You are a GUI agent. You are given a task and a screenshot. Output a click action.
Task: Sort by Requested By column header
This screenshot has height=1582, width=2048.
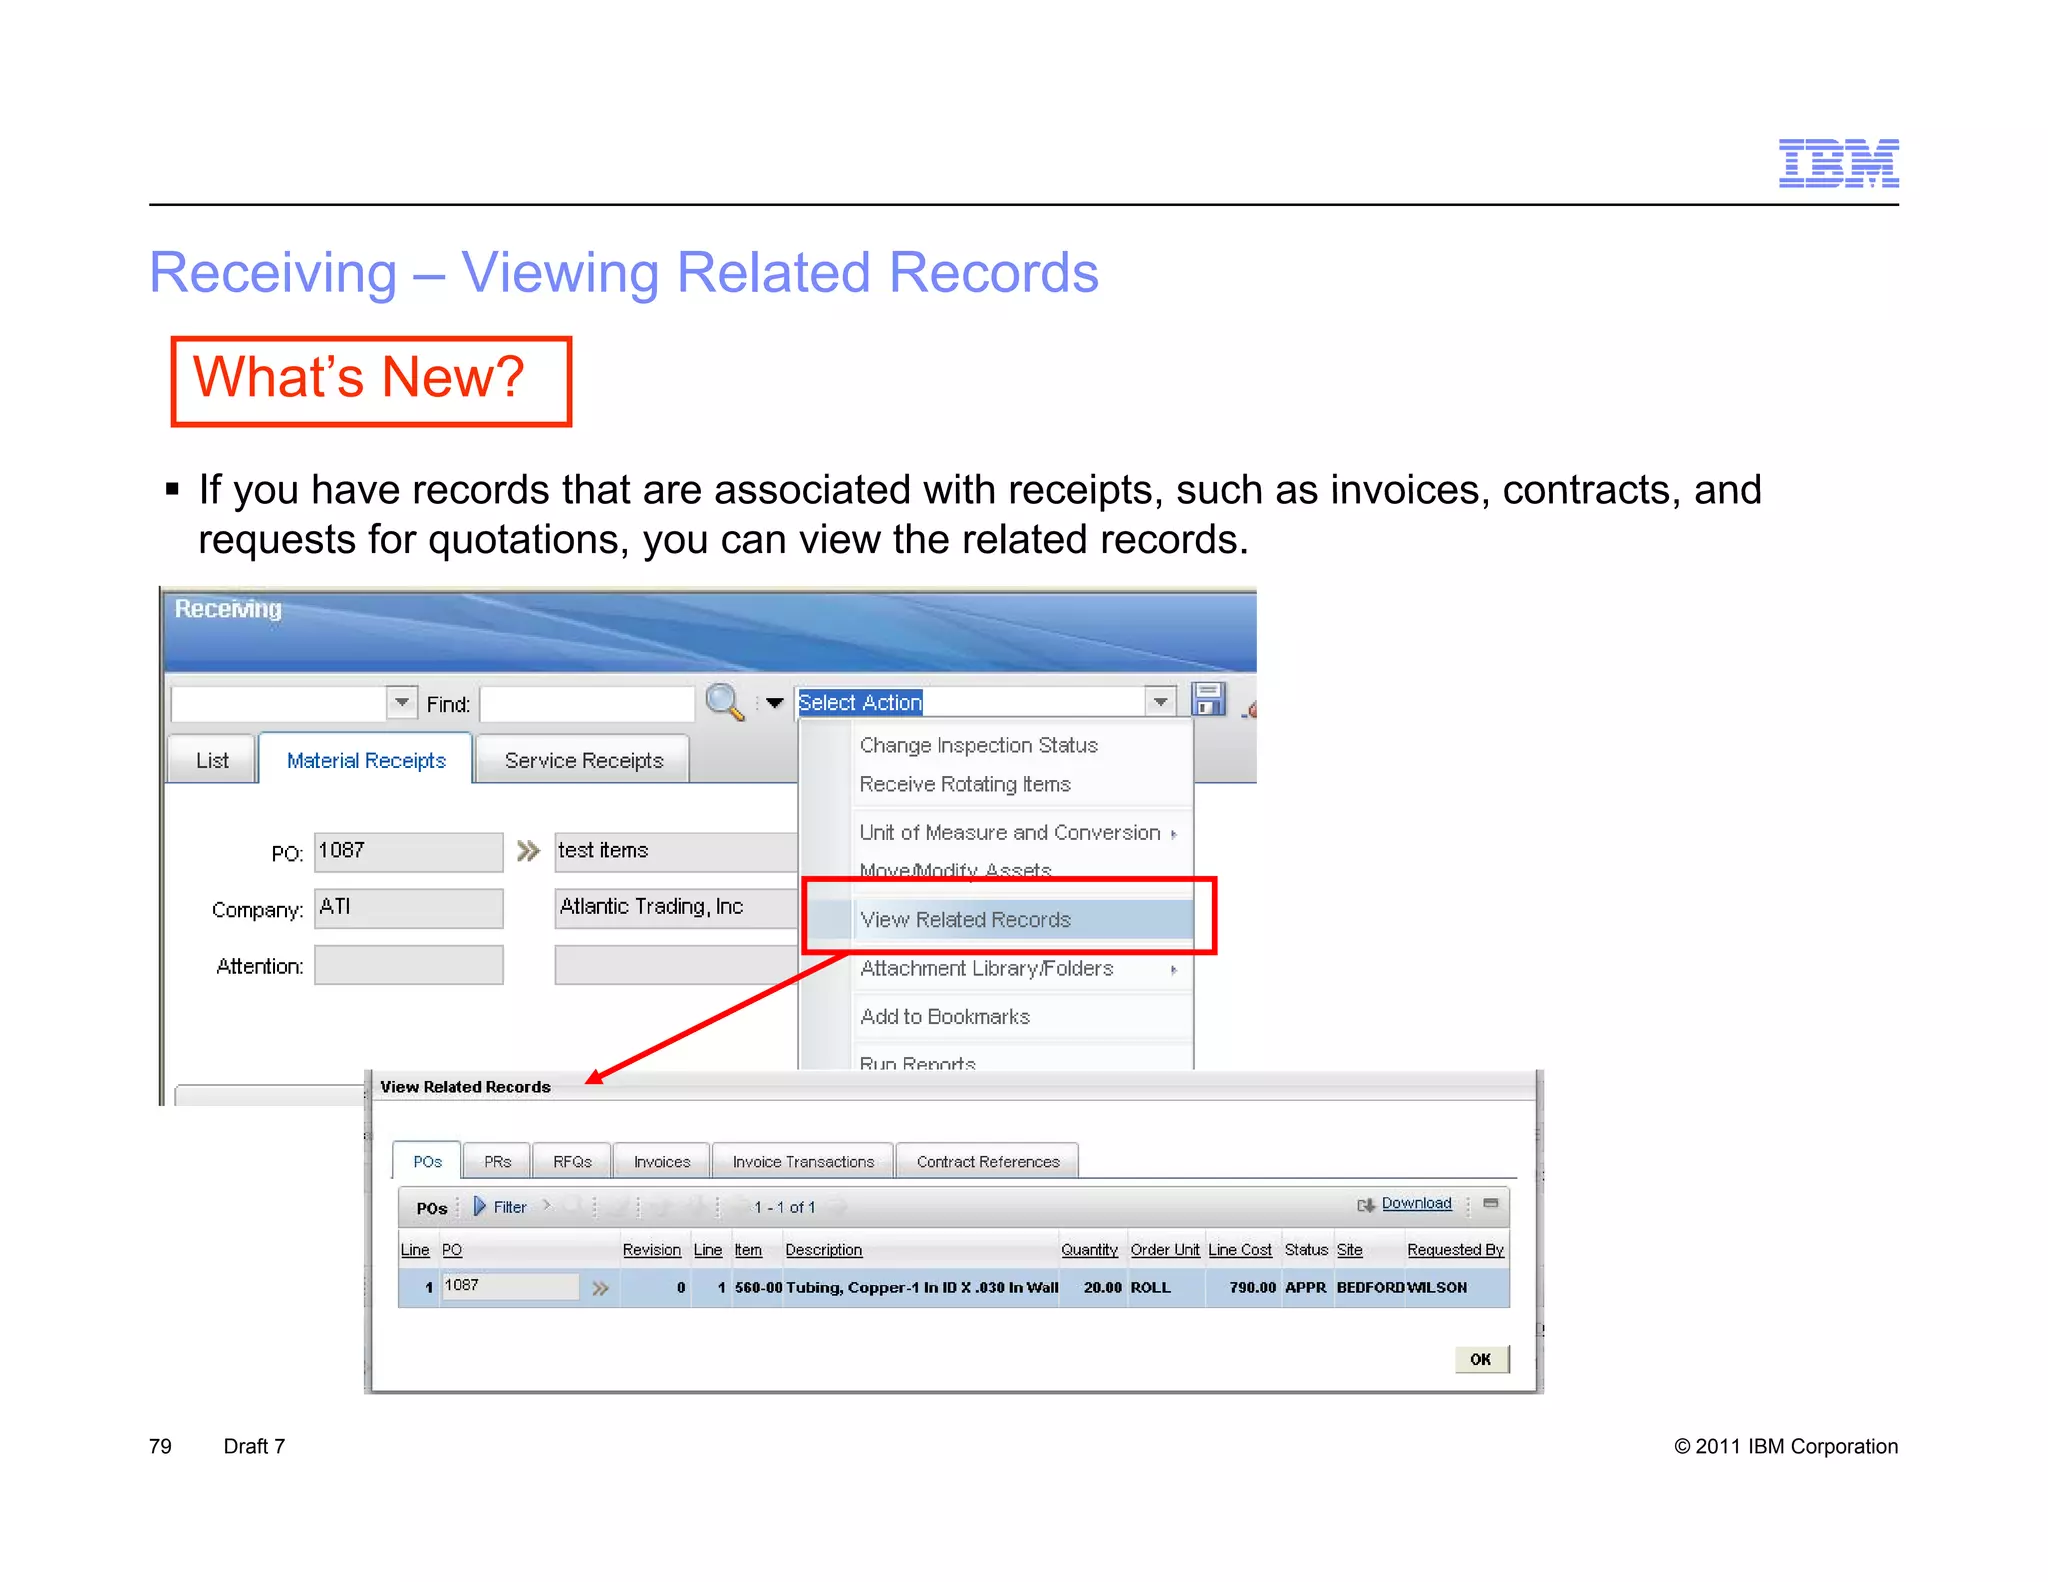[x=1455, y=1250]
